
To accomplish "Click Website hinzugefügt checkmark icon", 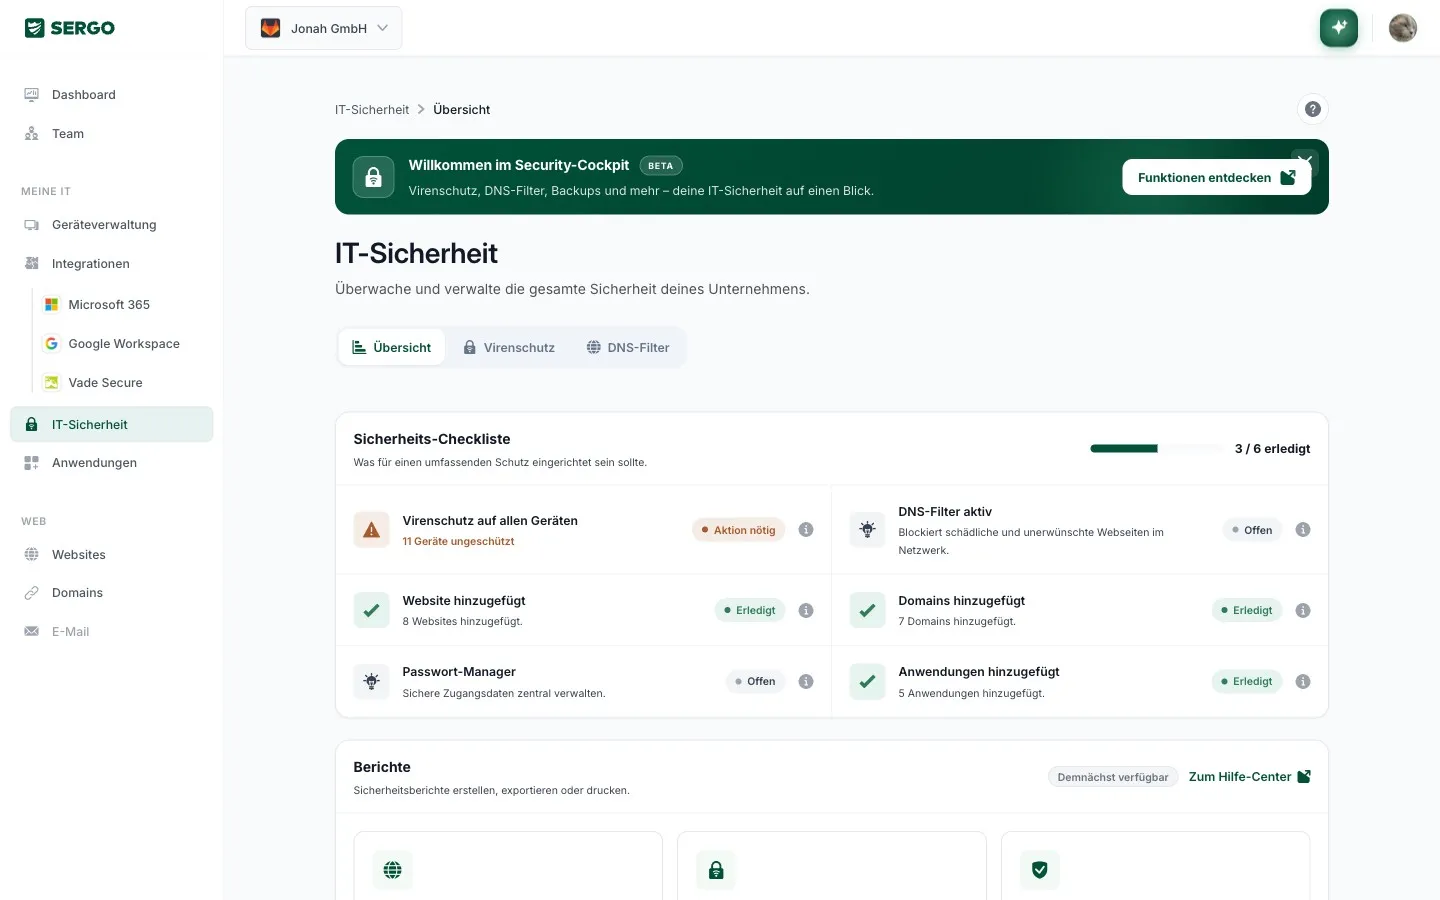I will click(x=372, y=610).
